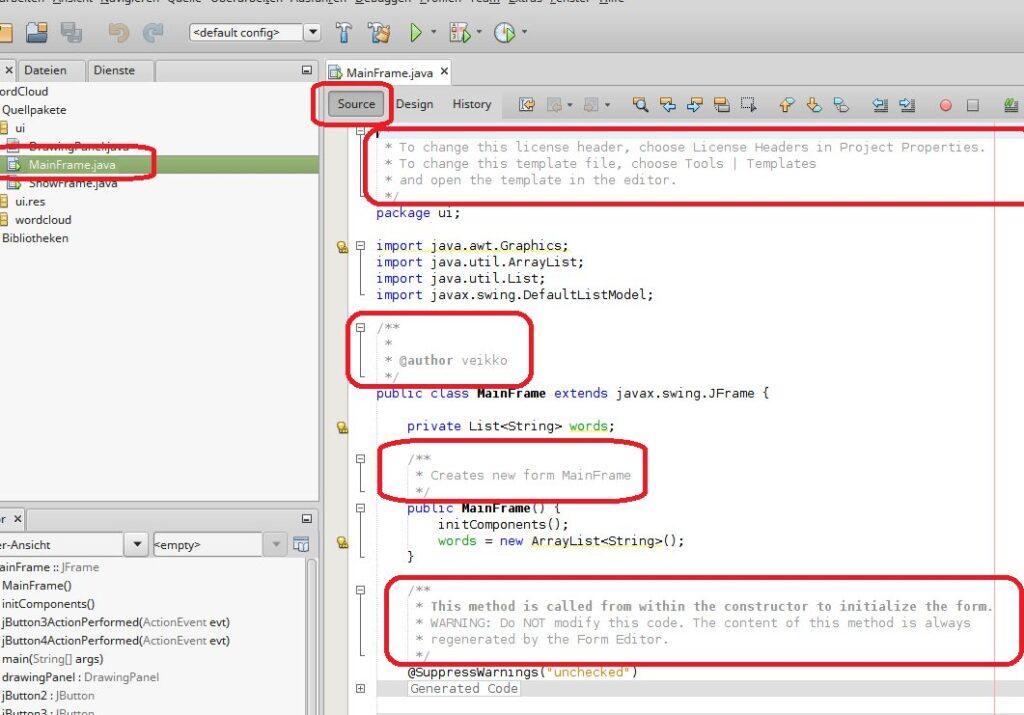Viewport: 1024px width, 715px height.
Task: Open the default config dropdown
Action: tap(312, 33)
